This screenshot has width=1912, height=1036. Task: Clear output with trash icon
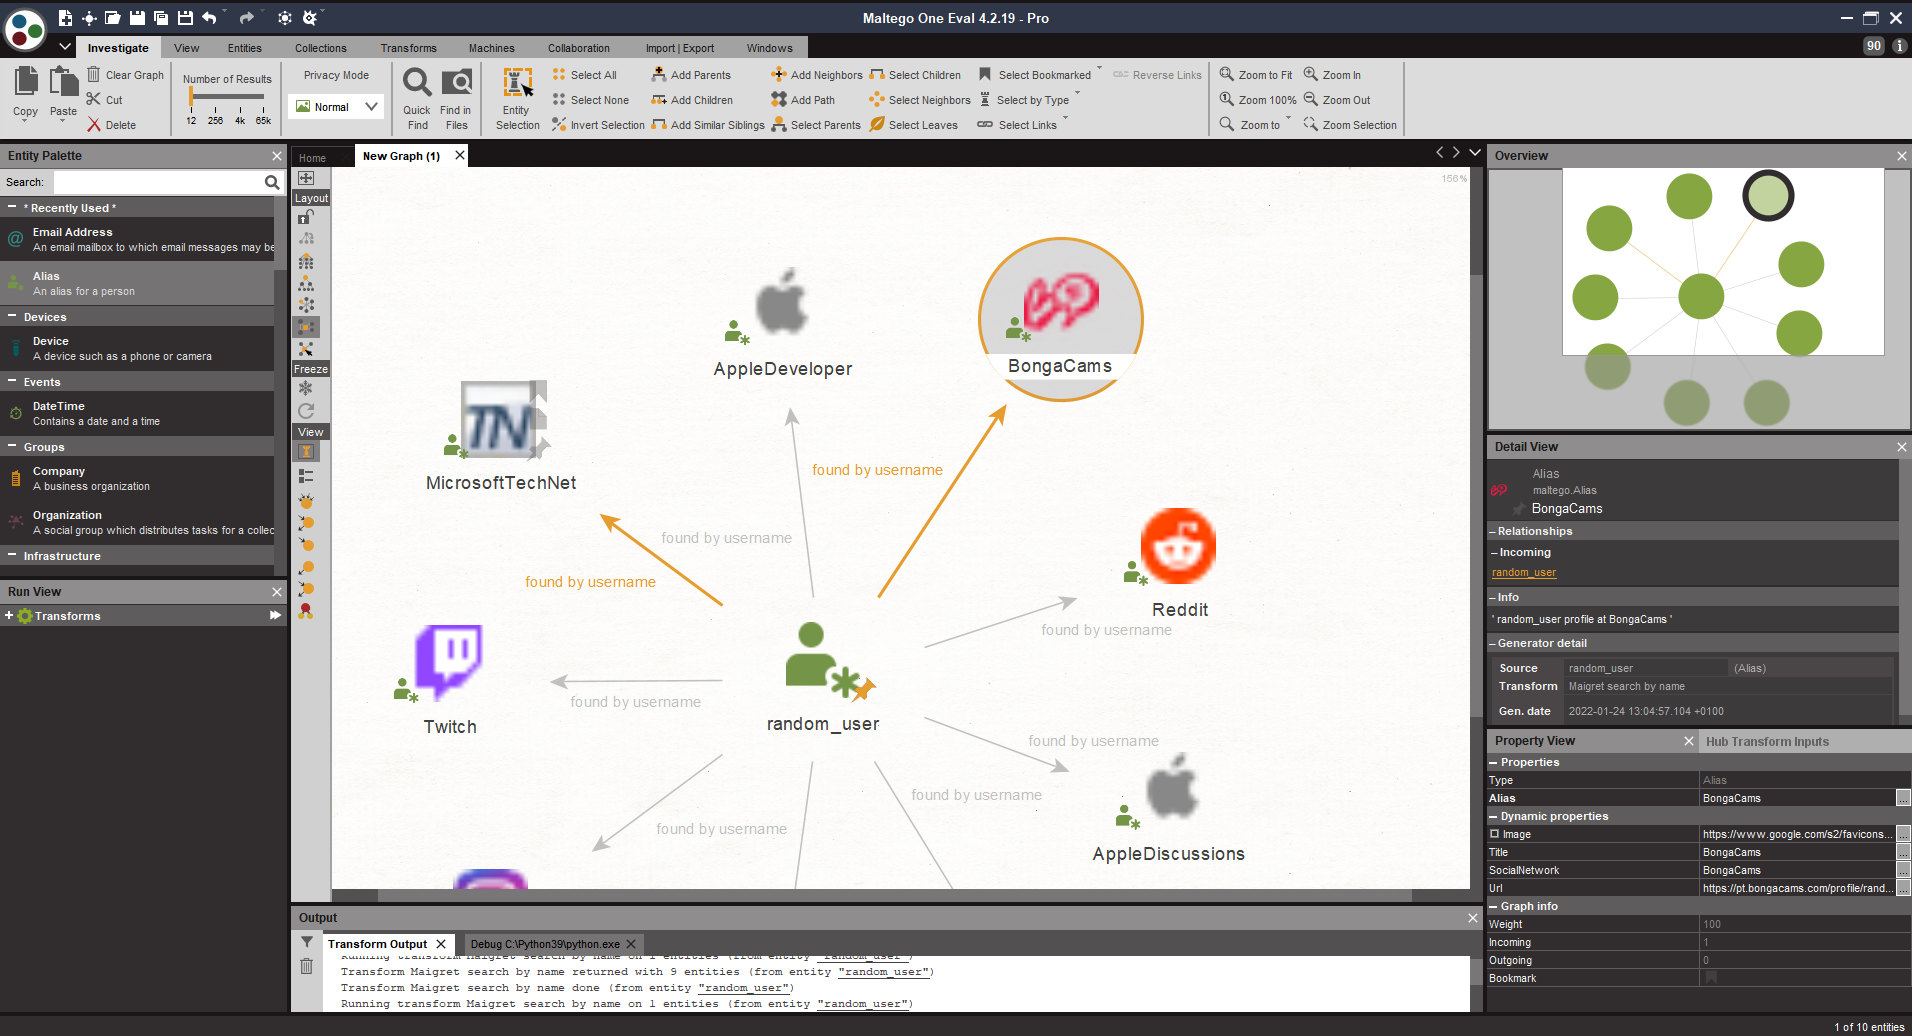[307, 966]
